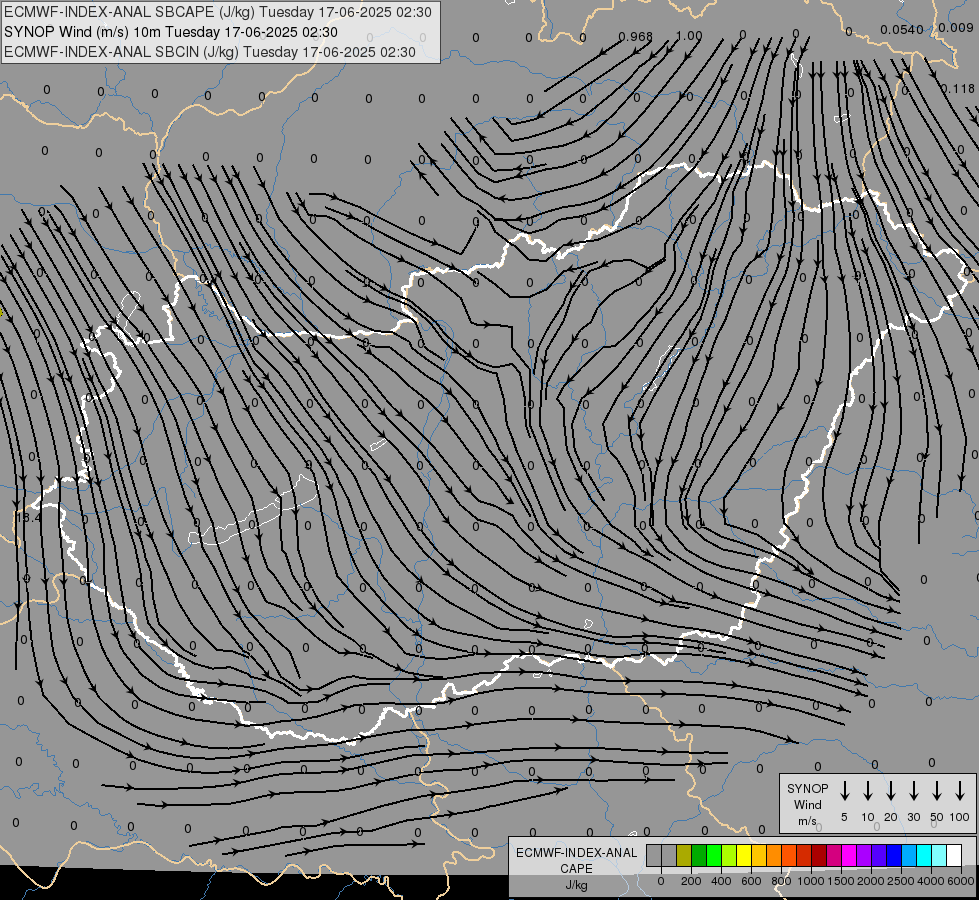Click the ECMWF-INDEX-ANAL CAPE legend label
Screen dimensions: 979x900
click(x=577, y=860)
